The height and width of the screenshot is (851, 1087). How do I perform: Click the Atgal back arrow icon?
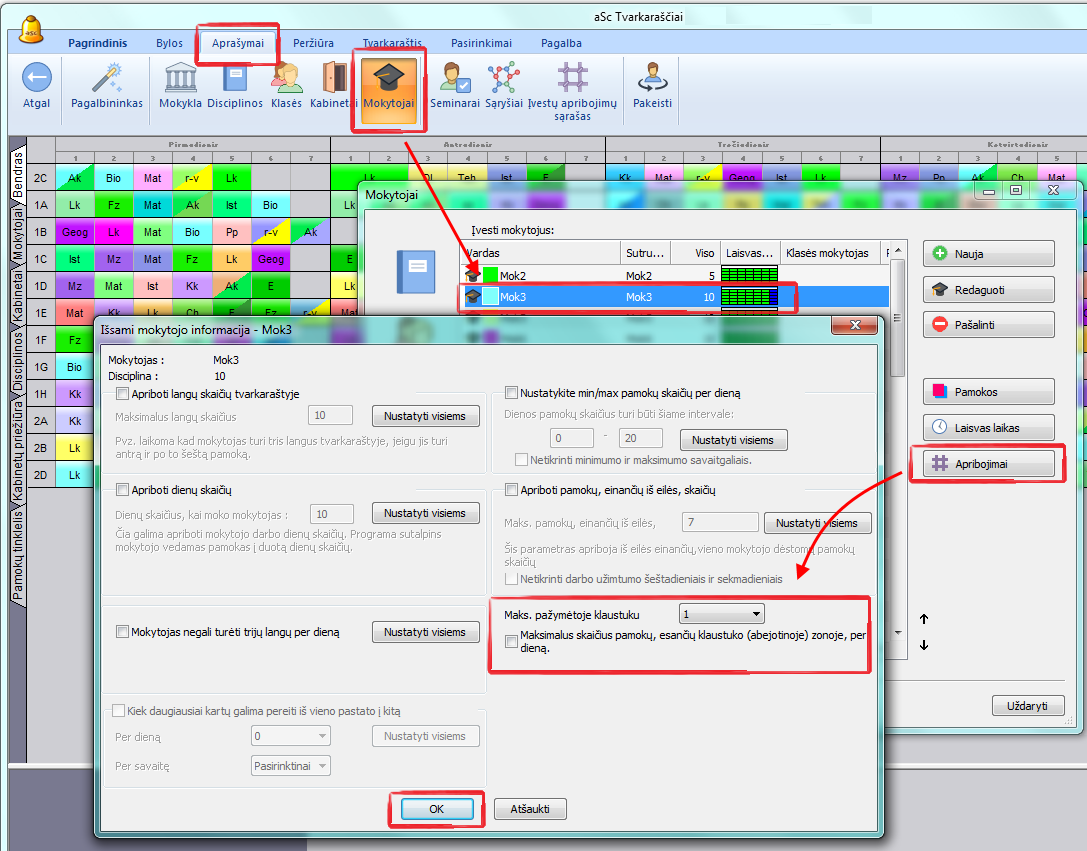(x=36, y=78)
